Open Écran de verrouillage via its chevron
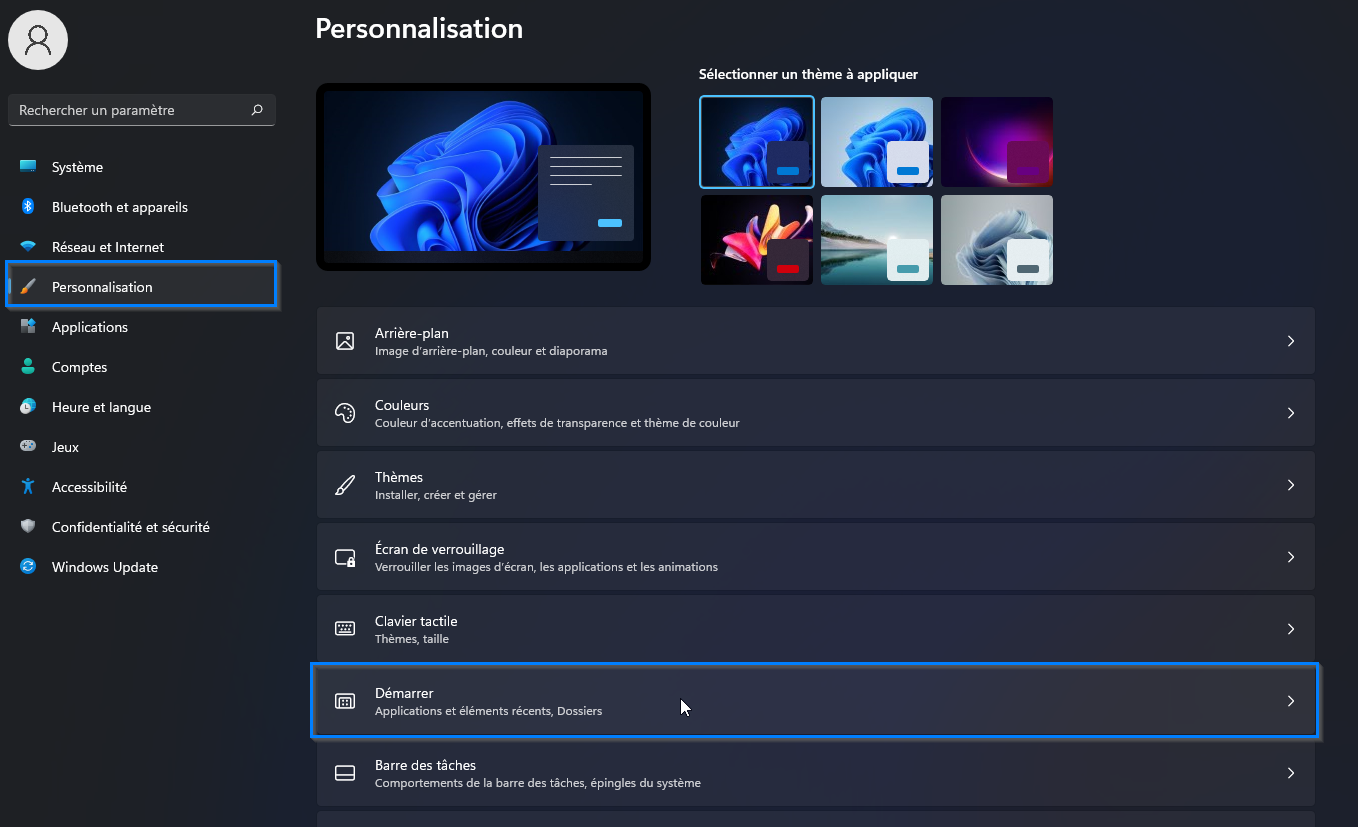The width and height of the screenshot is (1358, 827). 1291,557
